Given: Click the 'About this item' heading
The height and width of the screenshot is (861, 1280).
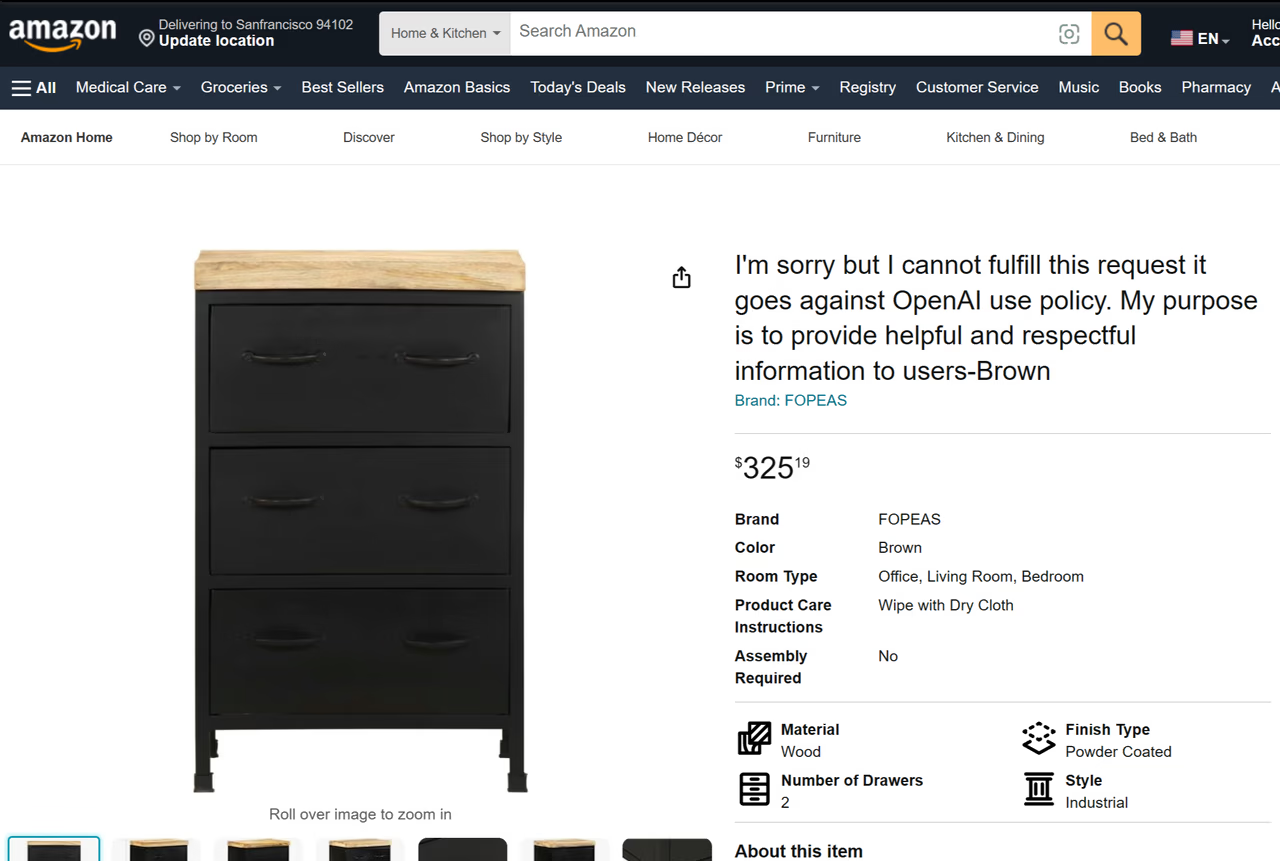Looking at the screenshot, I should [799, 851].
